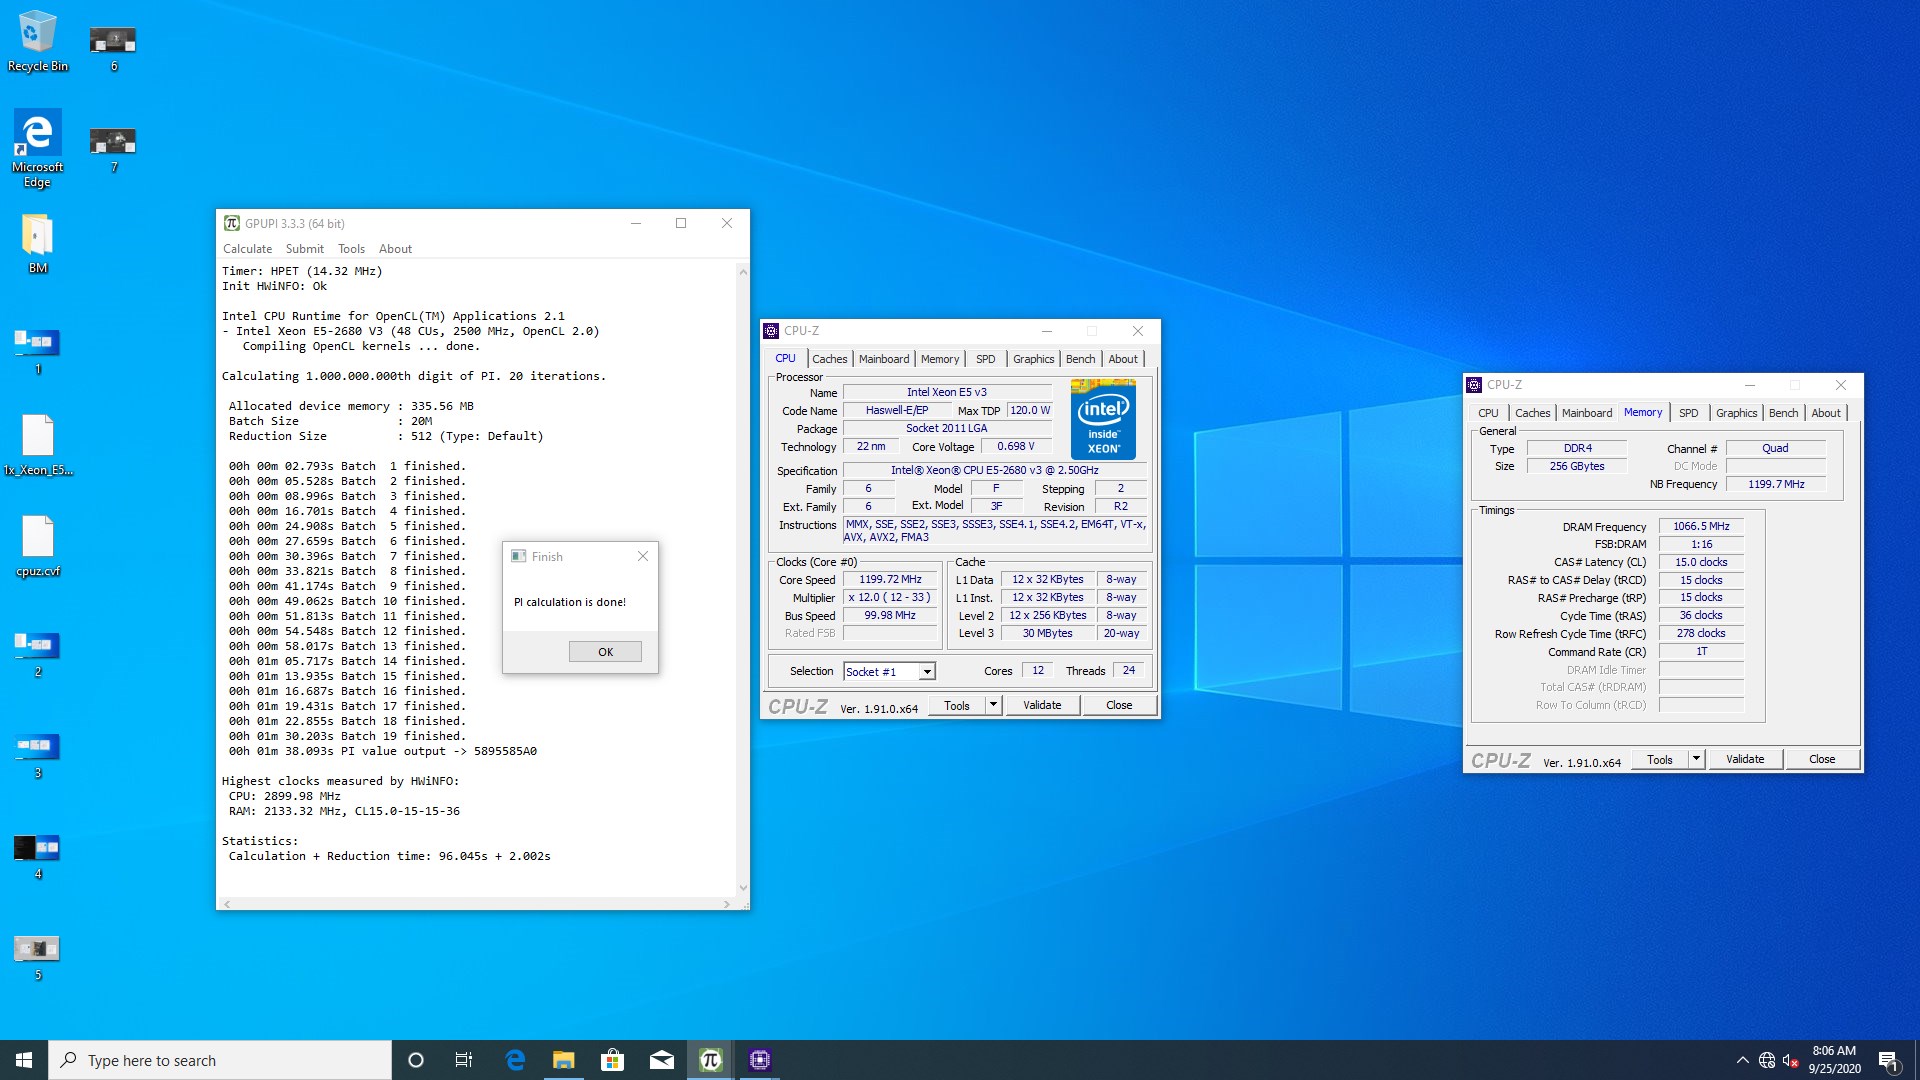This screenshot has width=1920, height=1080.
Task: Switch to SPD tab in right CPU-Z
Action: point(1689,413)
